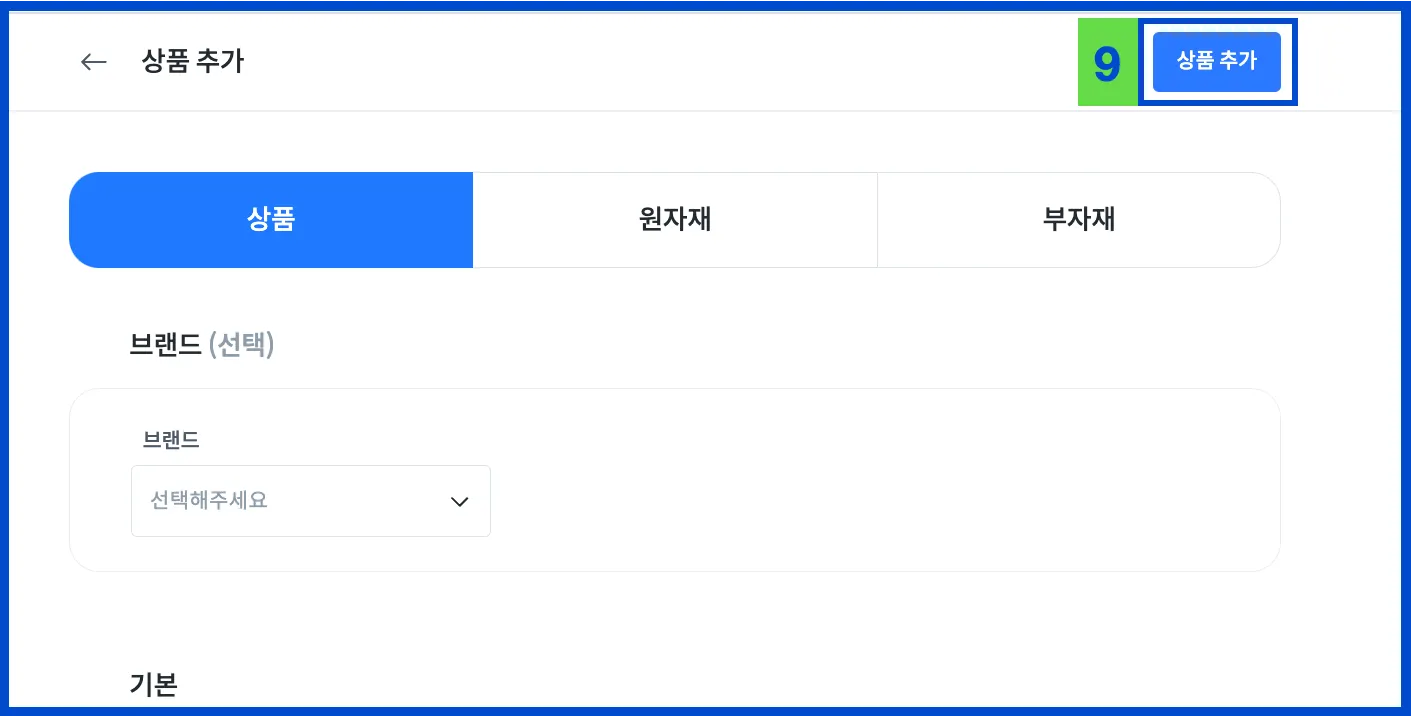
Task: Expand the brand list via chevron arrow
Action: pyautogui.click(x=460, y=502)
